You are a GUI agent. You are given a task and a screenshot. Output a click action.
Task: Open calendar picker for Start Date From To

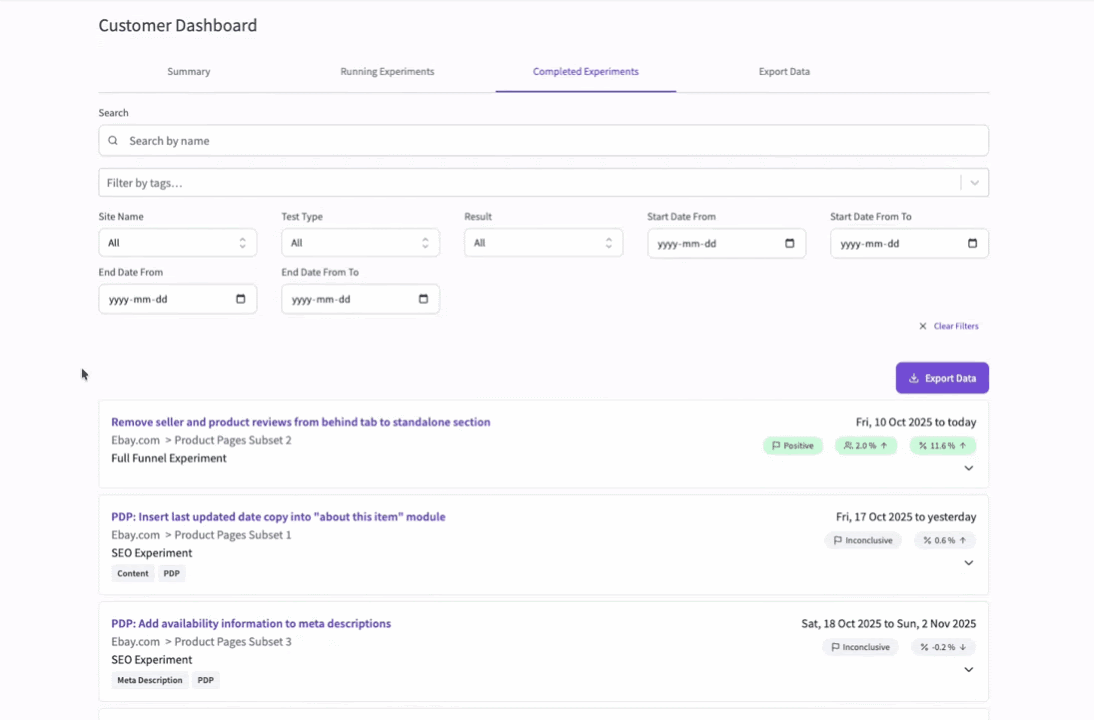click(972, 243)
